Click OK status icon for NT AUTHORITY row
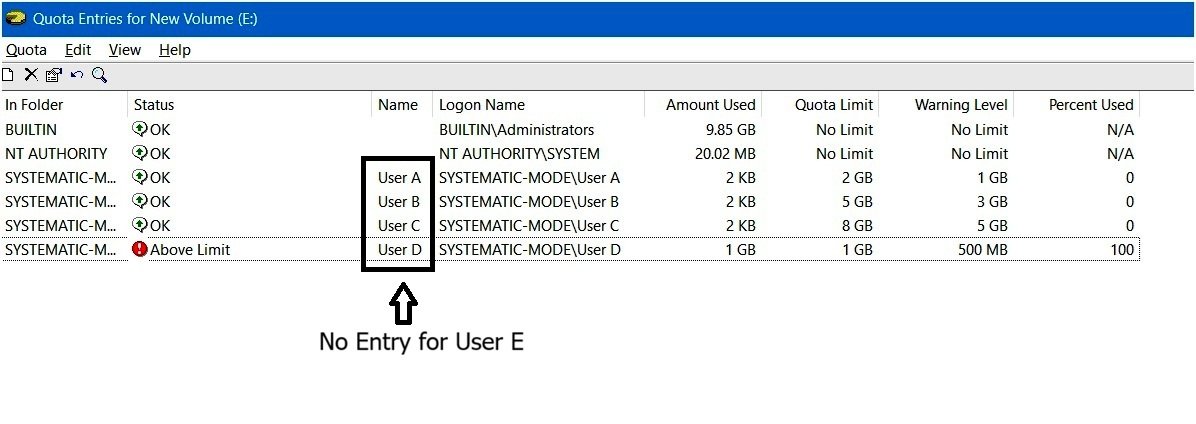 click(x=140, y=153)
